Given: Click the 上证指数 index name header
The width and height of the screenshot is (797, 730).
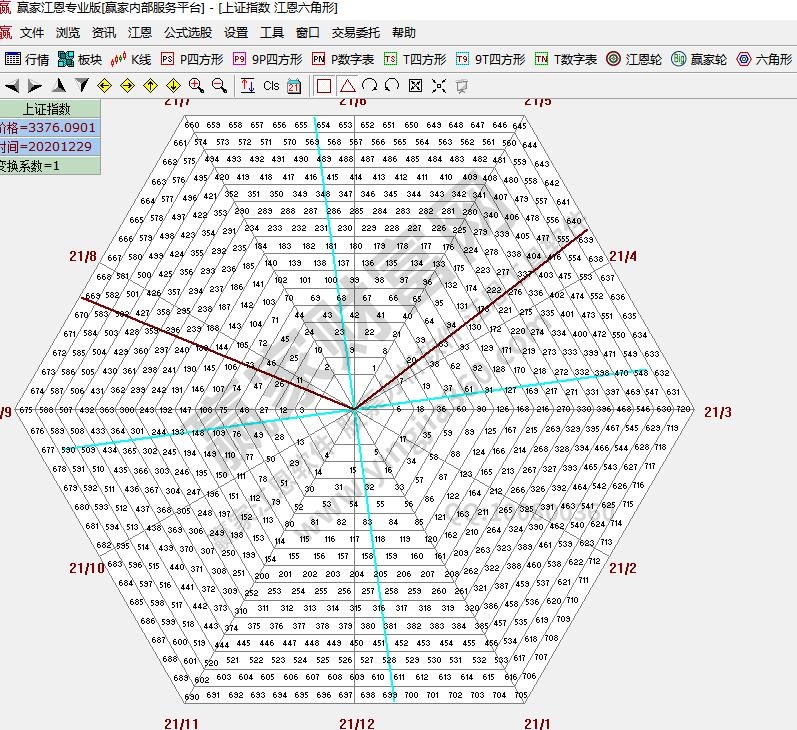Looking at the screenshot, I should coord(50,109).
